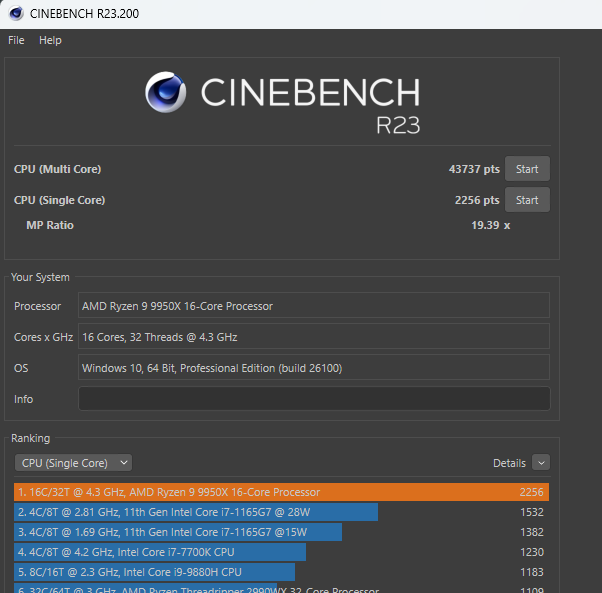Open the Help menu

50,40
